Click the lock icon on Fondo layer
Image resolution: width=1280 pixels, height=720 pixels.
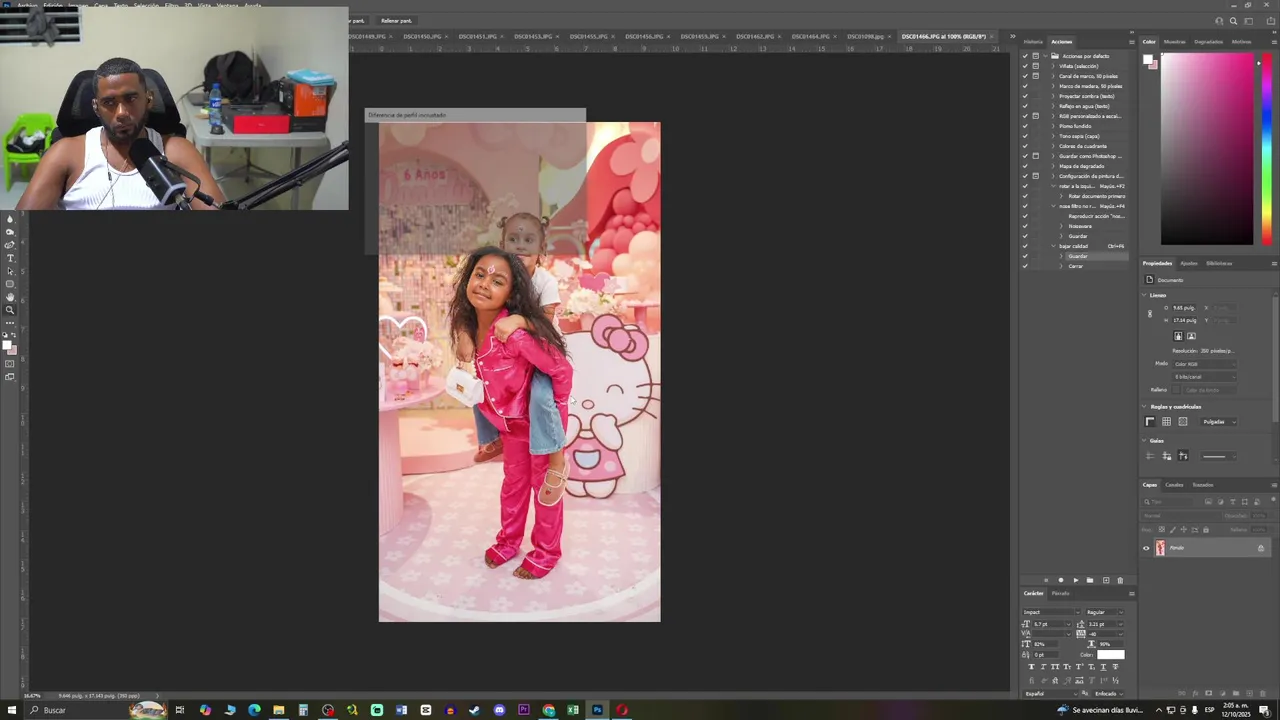pyautogui.click(x=1260, y=548)
